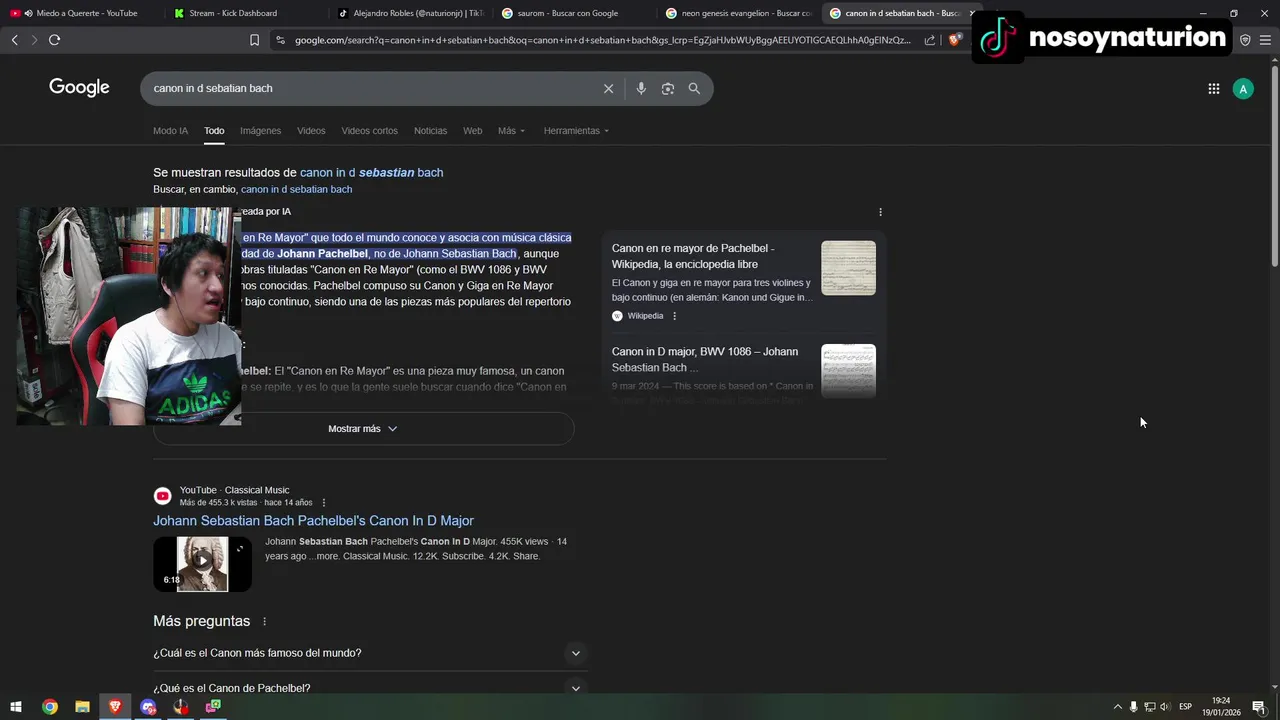The width and height of the screenshot is (1280, 720).
Task: Click the 'Wikipedia' source label
Action: pyautogui.click(x=645, y=316)
